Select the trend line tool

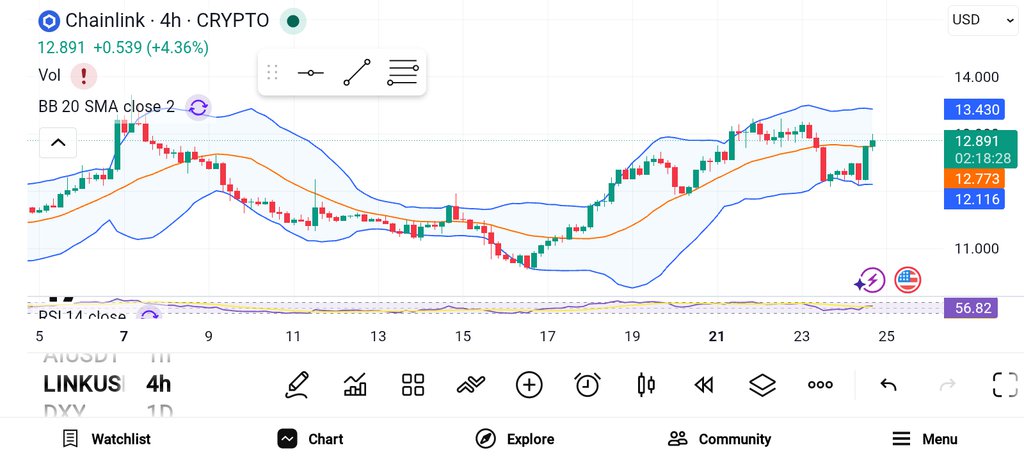coord(357,72)
